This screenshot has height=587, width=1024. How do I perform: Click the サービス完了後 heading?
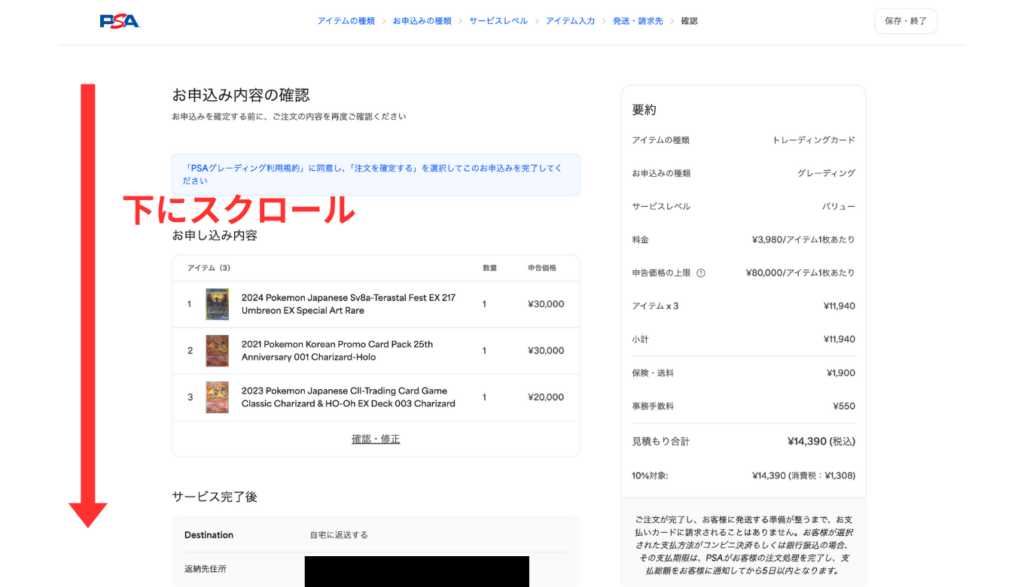coord(214,497)
